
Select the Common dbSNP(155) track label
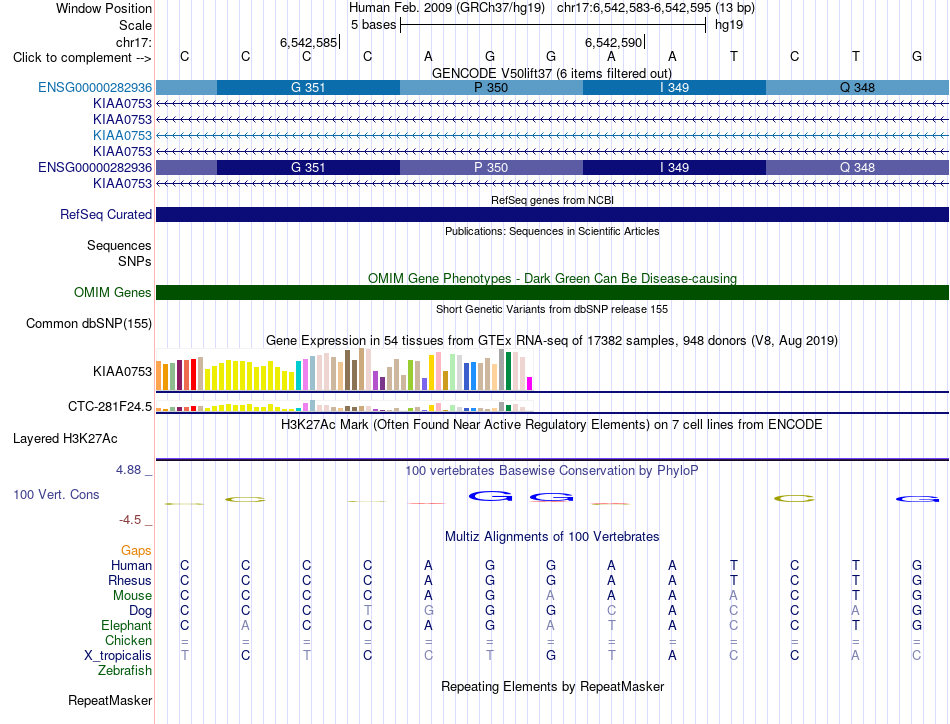click(x=88, y=324)
